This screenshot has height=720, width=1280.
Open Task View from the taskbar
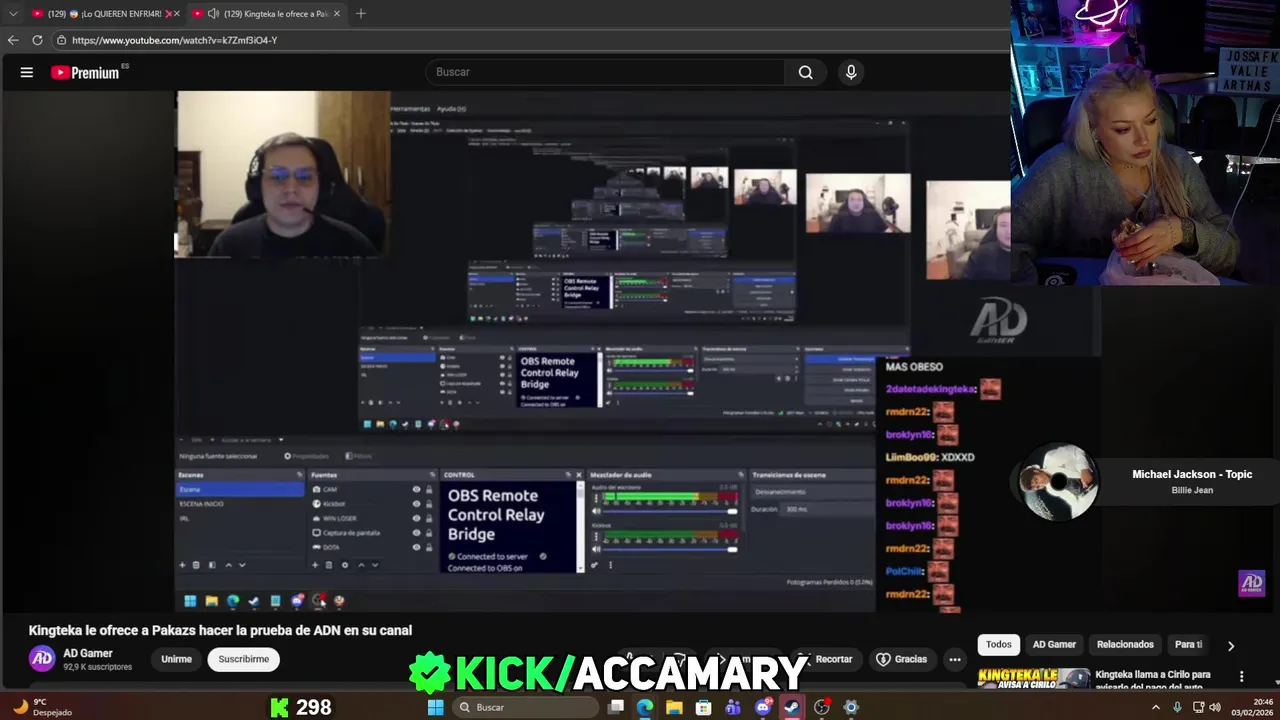point(616,707)
